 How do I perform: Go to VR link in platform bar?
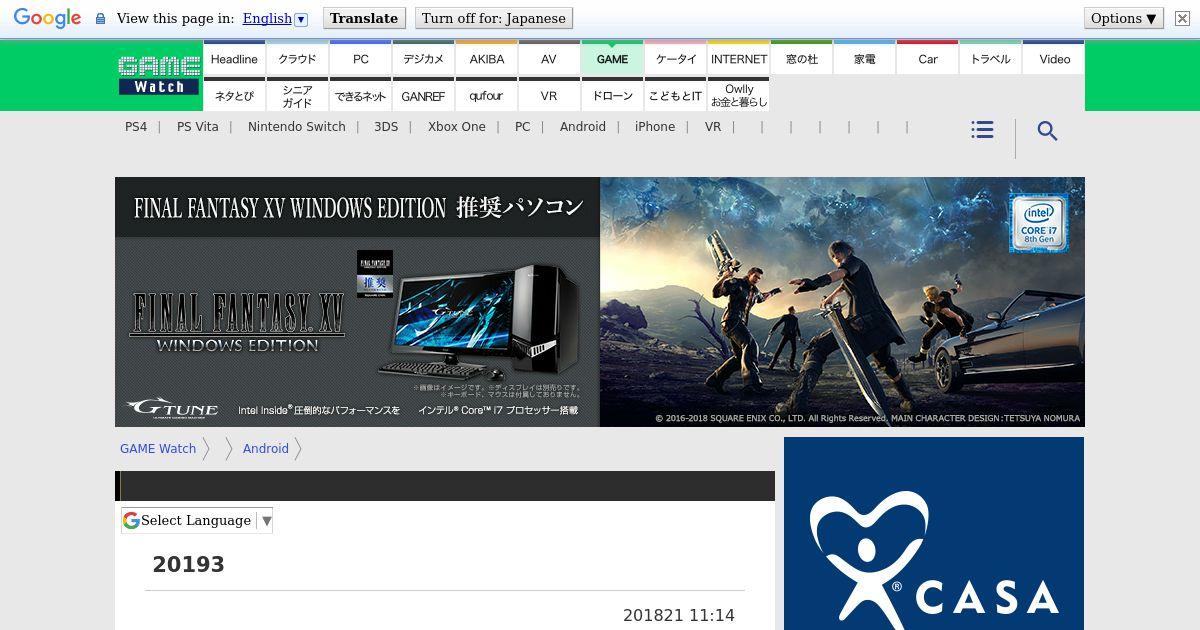(713, 127)
